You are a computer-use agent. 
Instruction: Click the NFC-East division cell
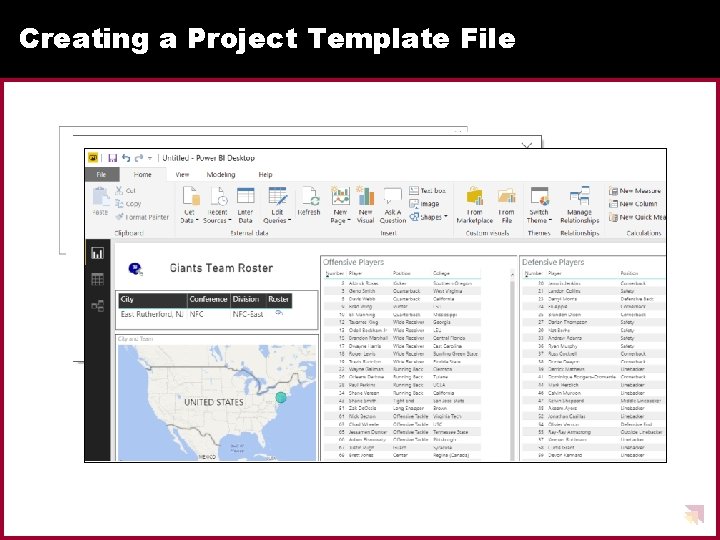[x=248, y=314]
